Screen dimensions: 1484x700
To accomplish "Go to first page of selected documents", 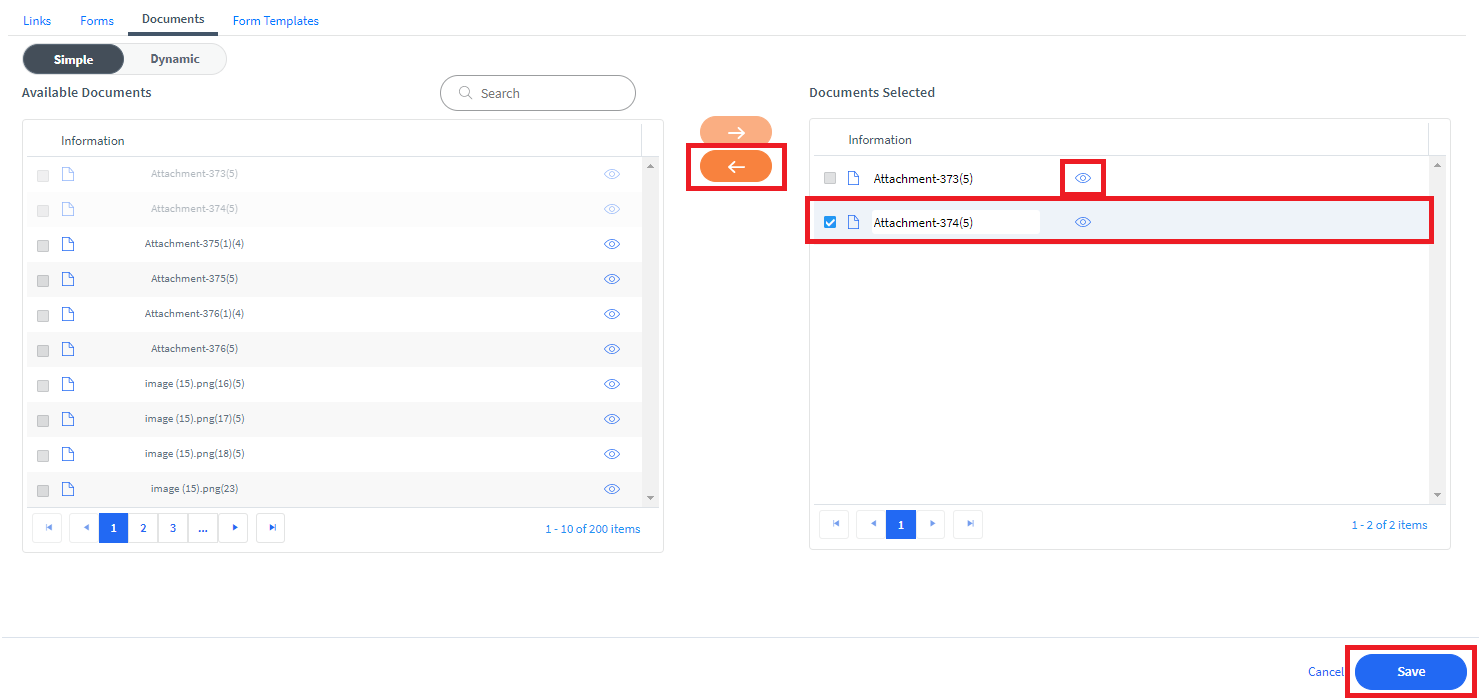I will pos(834,524).
